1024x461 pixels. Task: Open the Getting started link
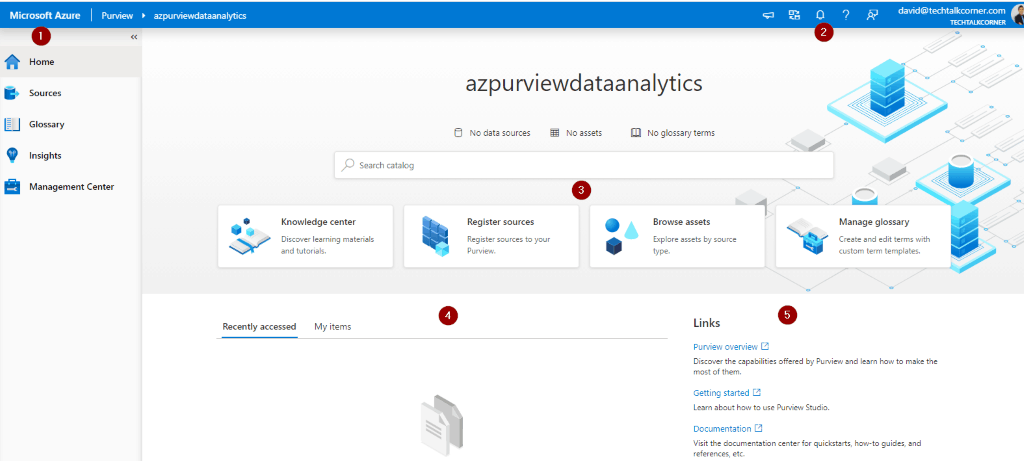tap(722, 392)
